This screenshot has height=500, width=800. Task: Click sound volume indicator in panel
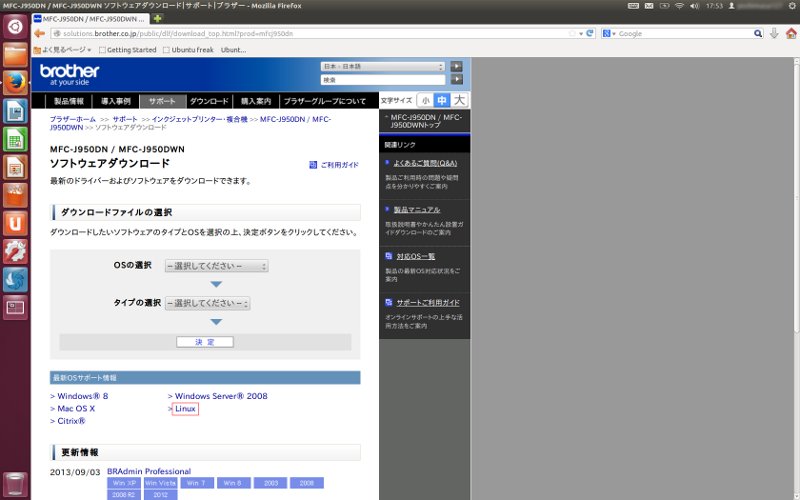point(694,6)
